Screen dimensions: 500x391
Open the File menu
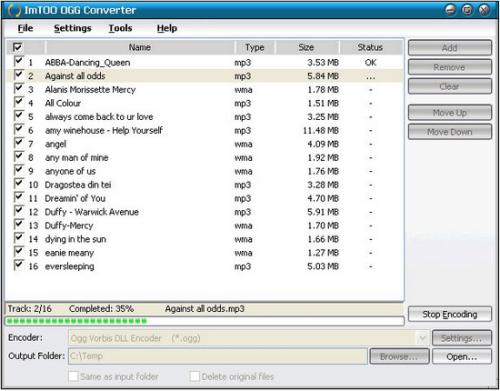tap(25, 28)
